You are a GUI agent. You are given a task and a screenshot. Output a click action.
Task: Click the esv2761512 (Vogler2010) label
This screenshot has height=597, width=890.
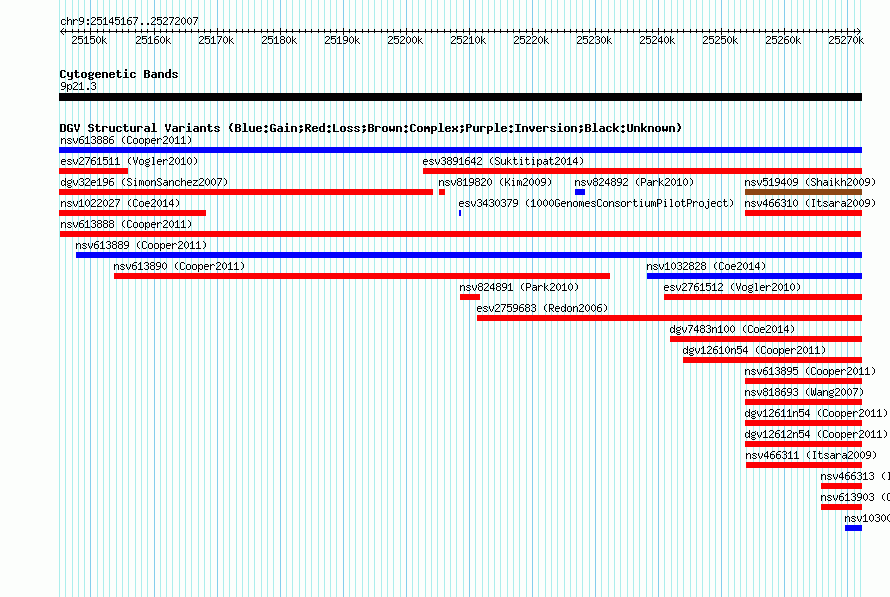click(x=732, y=287)
